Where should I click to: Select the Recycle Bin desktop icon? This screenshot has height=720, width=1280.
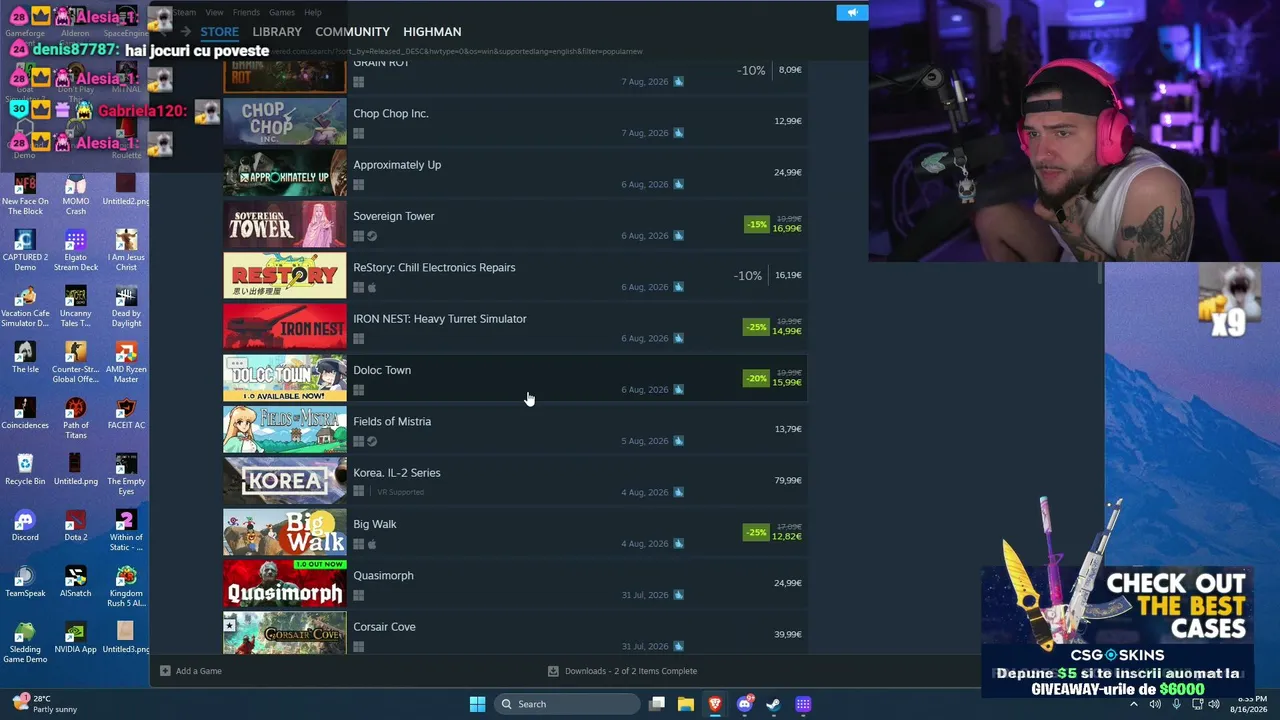click(x=25, y=470)
